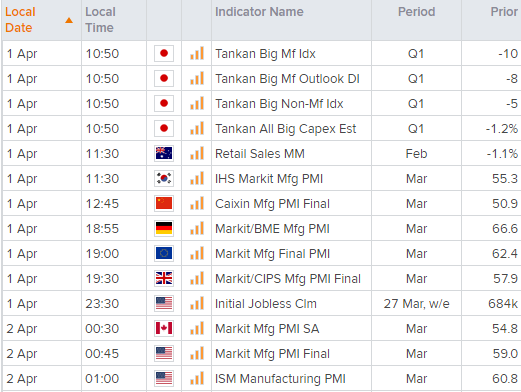Screen dimensions: 521x392
Task: Click importance bars icon for ISM Manufacturing PMI
Action: [197, 378]
